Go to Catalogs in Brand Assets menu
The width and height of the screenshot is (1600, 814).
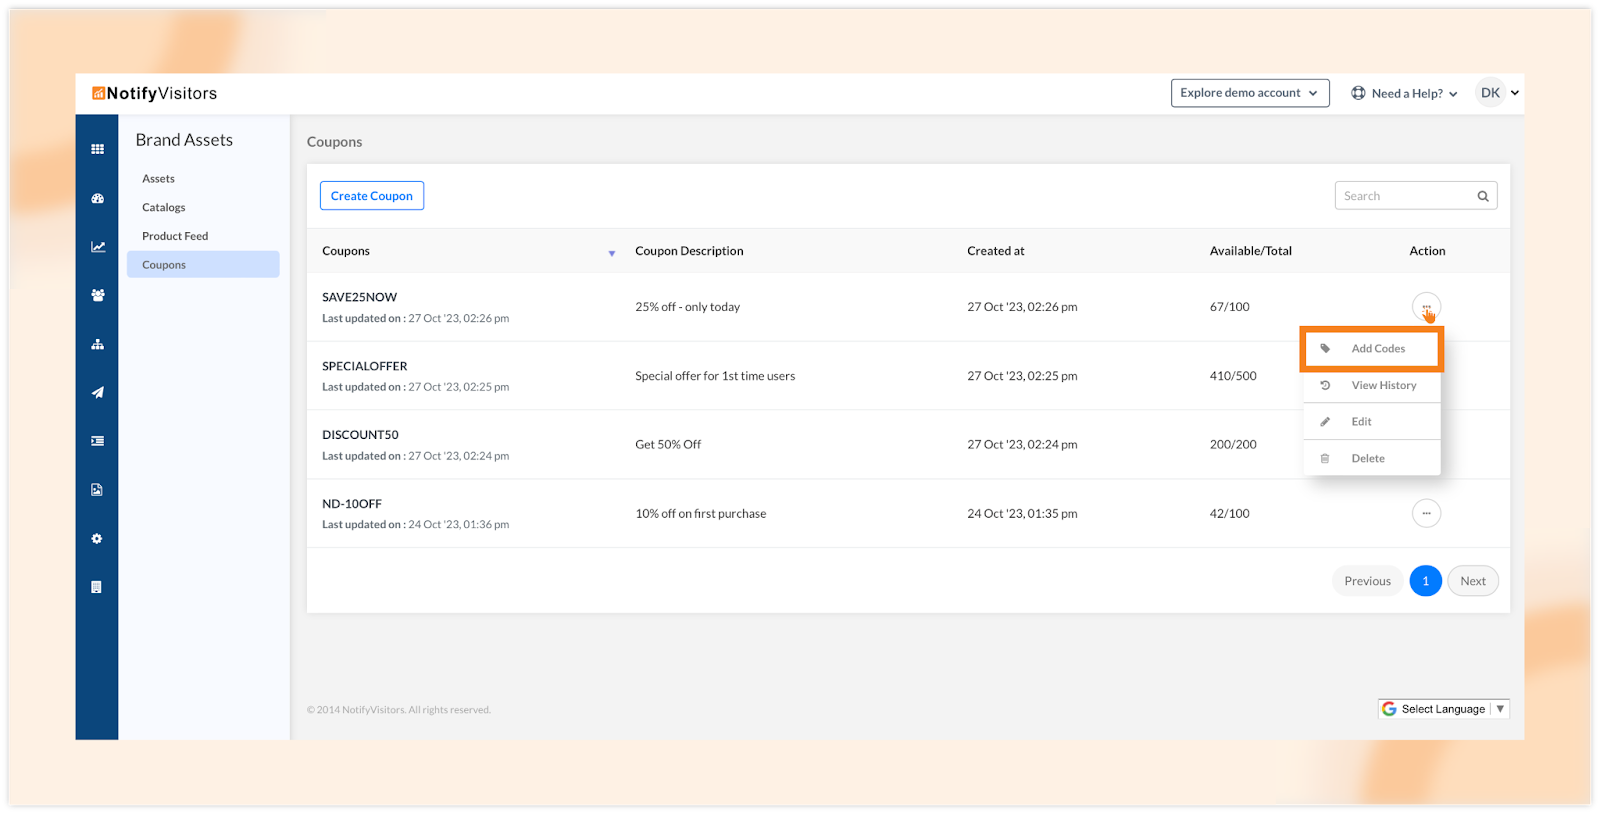[163, 208]
